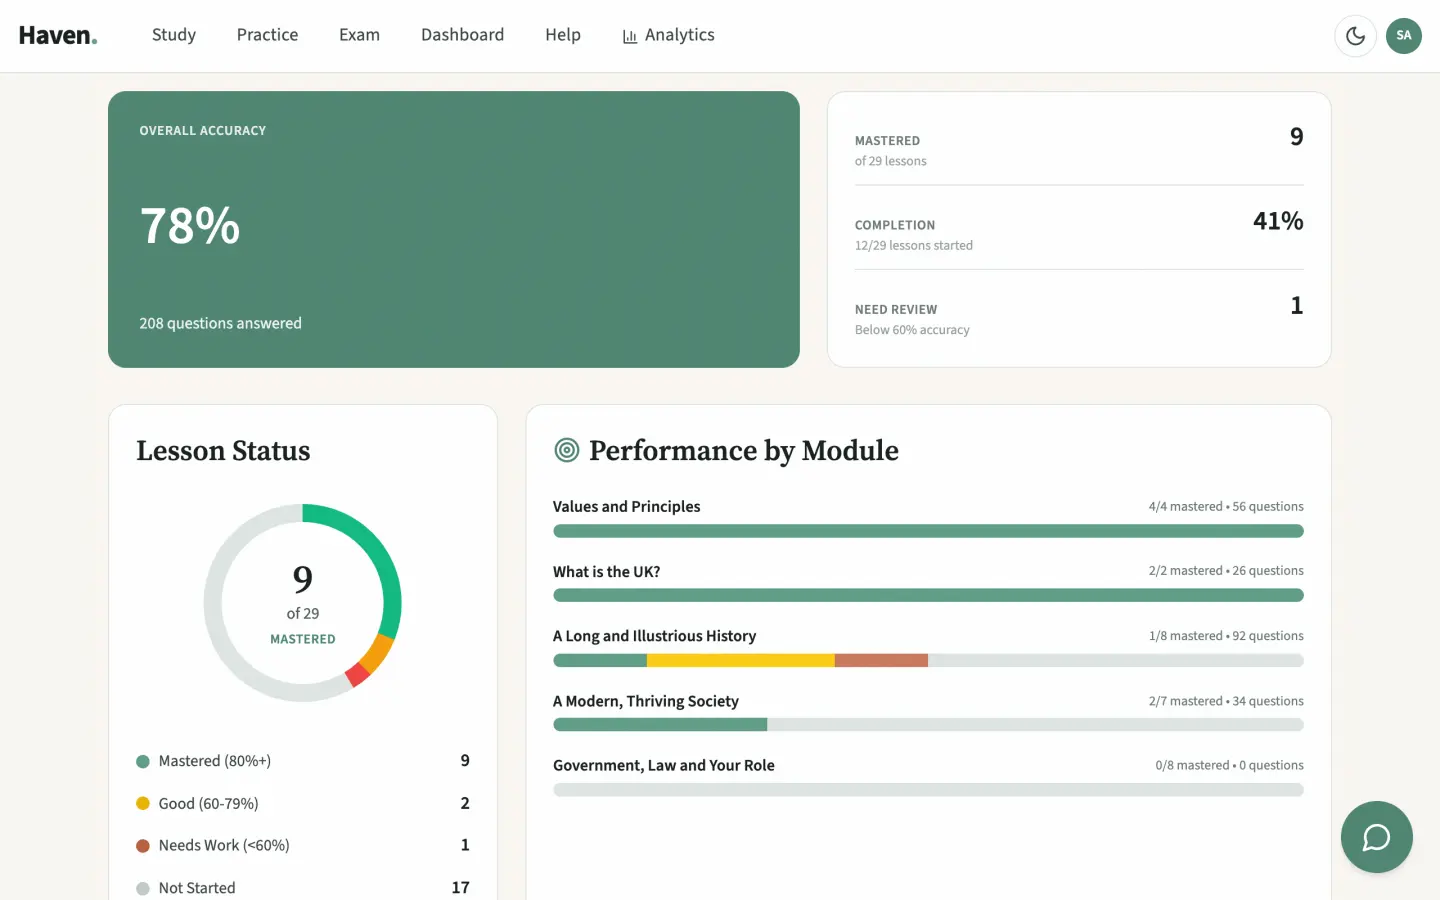The height and width of the screenshot is (900, 1440).
Task: Click the 78% overall accuracy figure
Action: pos(190,226)
